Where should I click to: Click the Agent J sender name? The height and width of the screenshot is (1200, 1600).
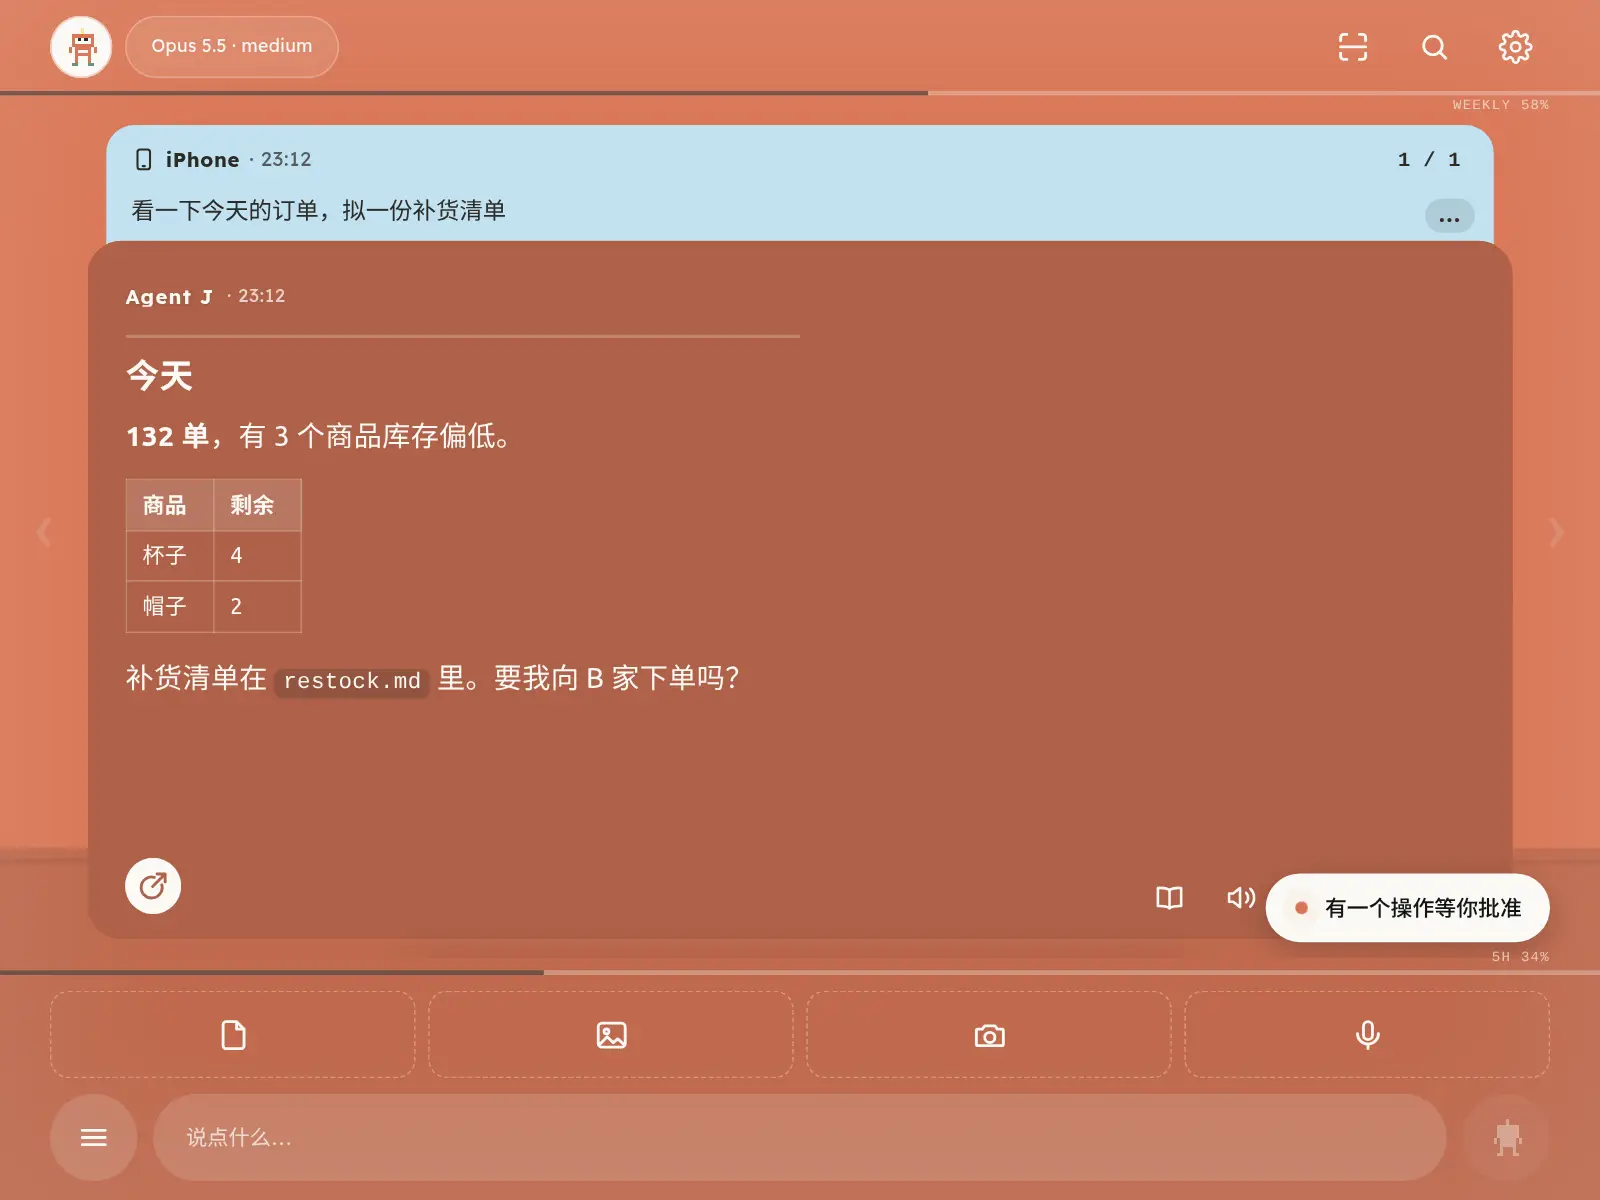click(x=169, y=297)
